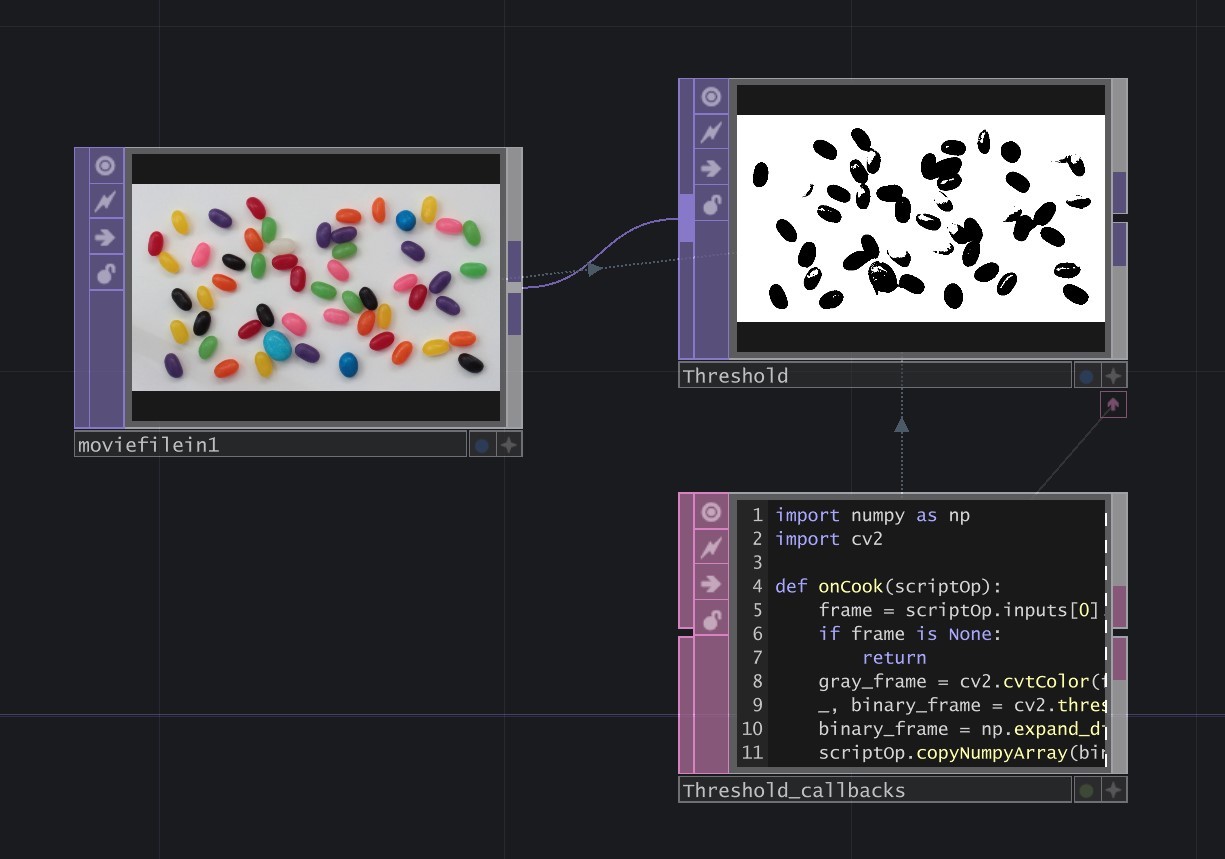Click the purple wire between moviefilein1 and Threshold
This screenshot has width=1225, height=859.
pos(600,255)
